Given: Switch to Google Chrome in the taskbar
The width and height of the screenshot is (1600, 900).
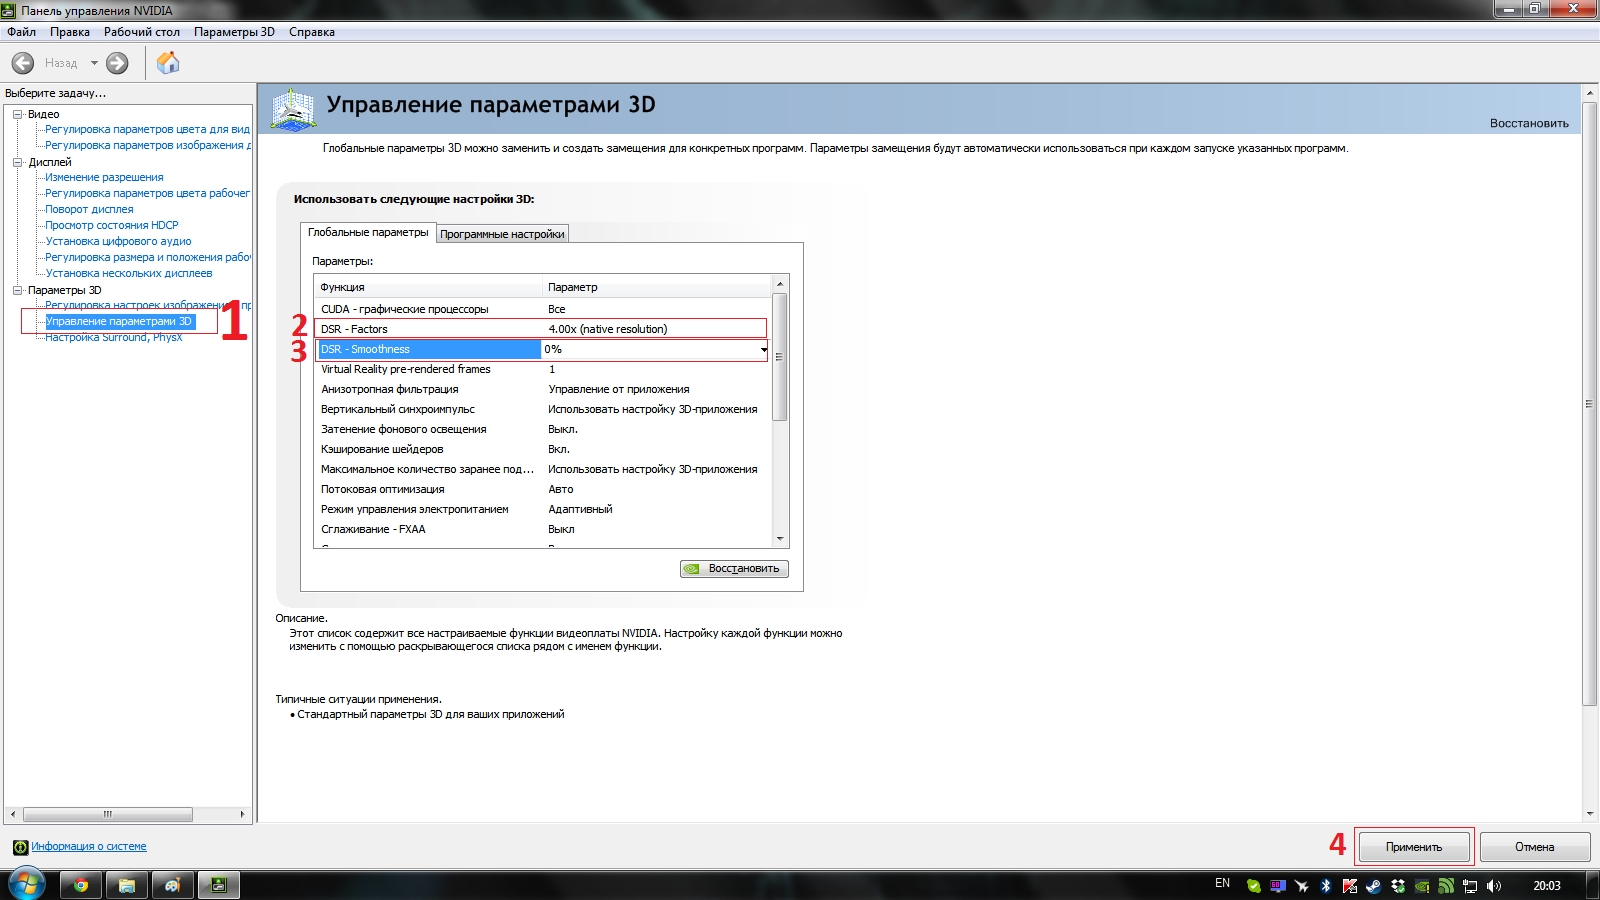Looking at the screenshot, I should tap(81, 885).
